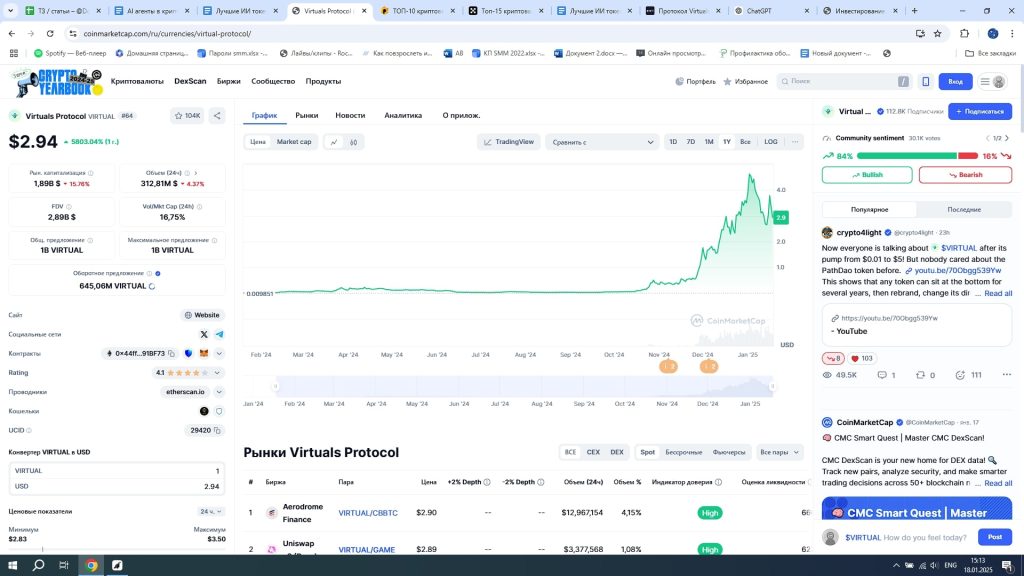Set chart range to 7D
The width and height of the screenshot is (1024, 576).
(690, 142)
